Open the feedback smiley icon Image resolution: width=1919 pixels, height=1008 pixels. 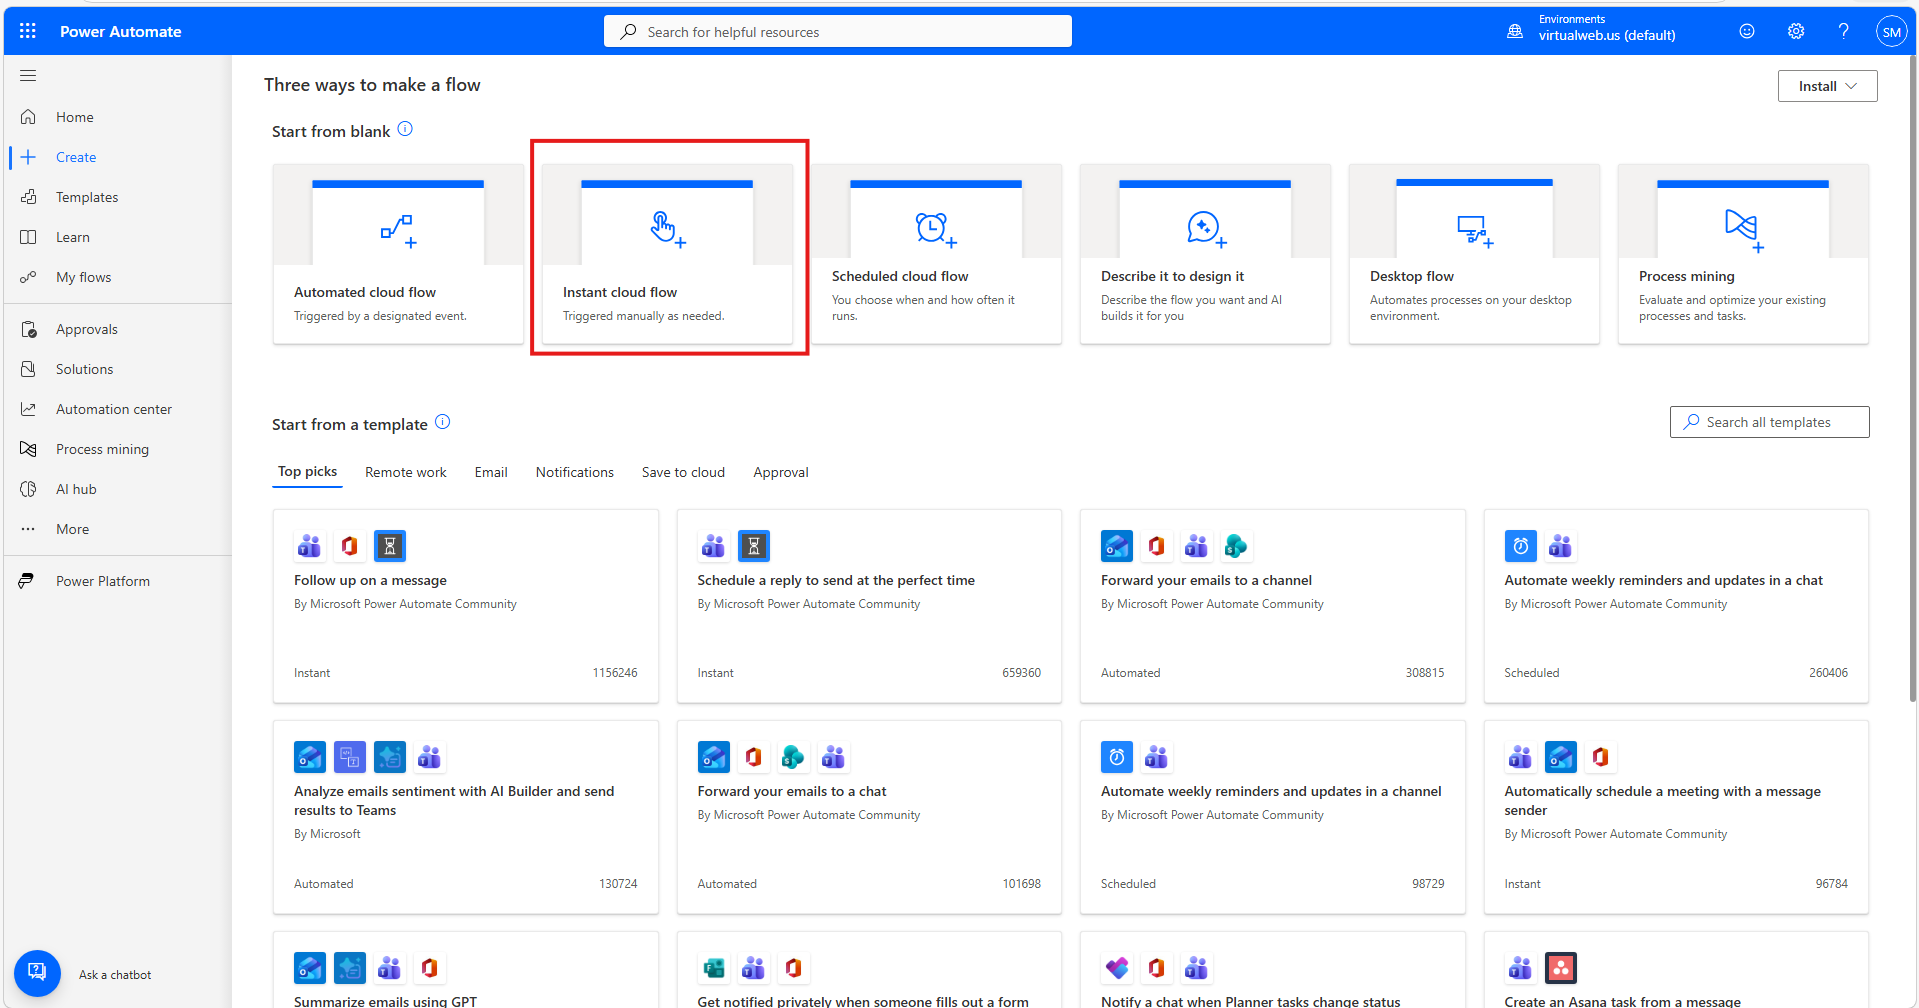[1747, 31]
